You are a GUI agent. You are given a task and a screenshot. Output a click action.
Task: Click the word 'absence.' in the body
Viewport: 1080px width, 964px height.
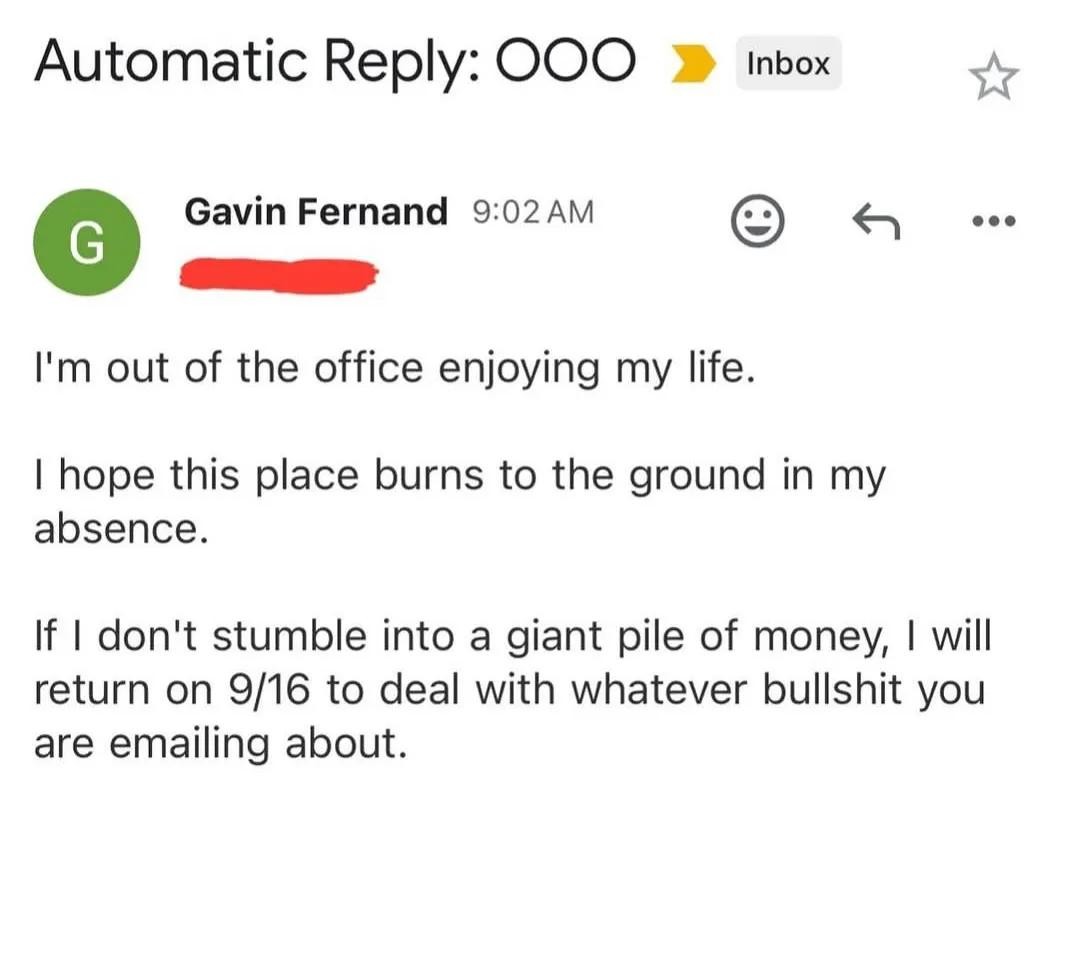(x=121, y=529)
